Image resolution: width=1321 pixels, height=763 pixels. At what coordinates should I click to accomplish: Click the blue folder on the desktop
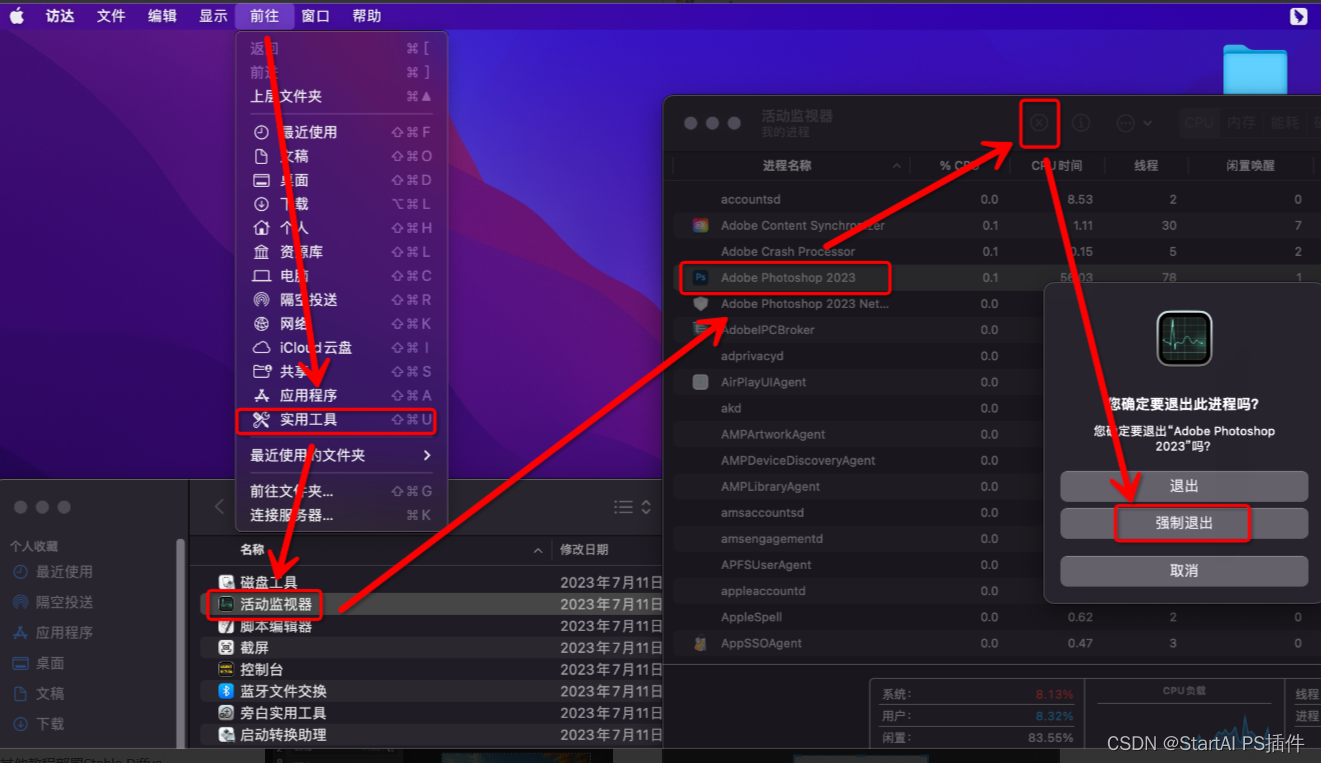click(x=1255, y=70)
